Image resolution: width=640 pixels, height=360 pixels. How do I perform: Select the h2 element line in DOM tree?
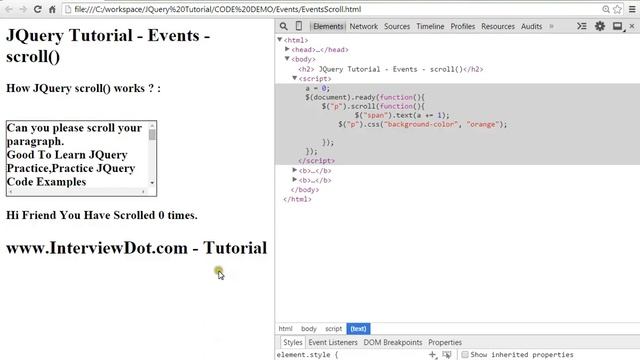click(390, 69)
